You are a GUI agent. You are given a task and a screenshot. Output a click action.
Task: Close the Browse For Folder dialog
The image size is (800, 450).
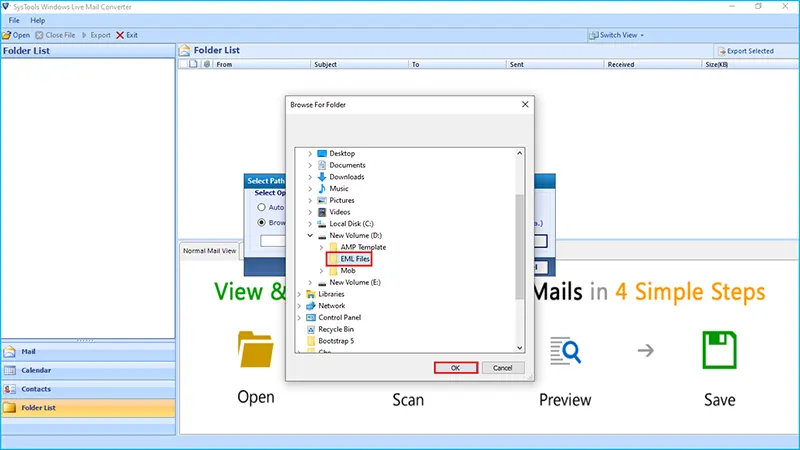[525, 104]
